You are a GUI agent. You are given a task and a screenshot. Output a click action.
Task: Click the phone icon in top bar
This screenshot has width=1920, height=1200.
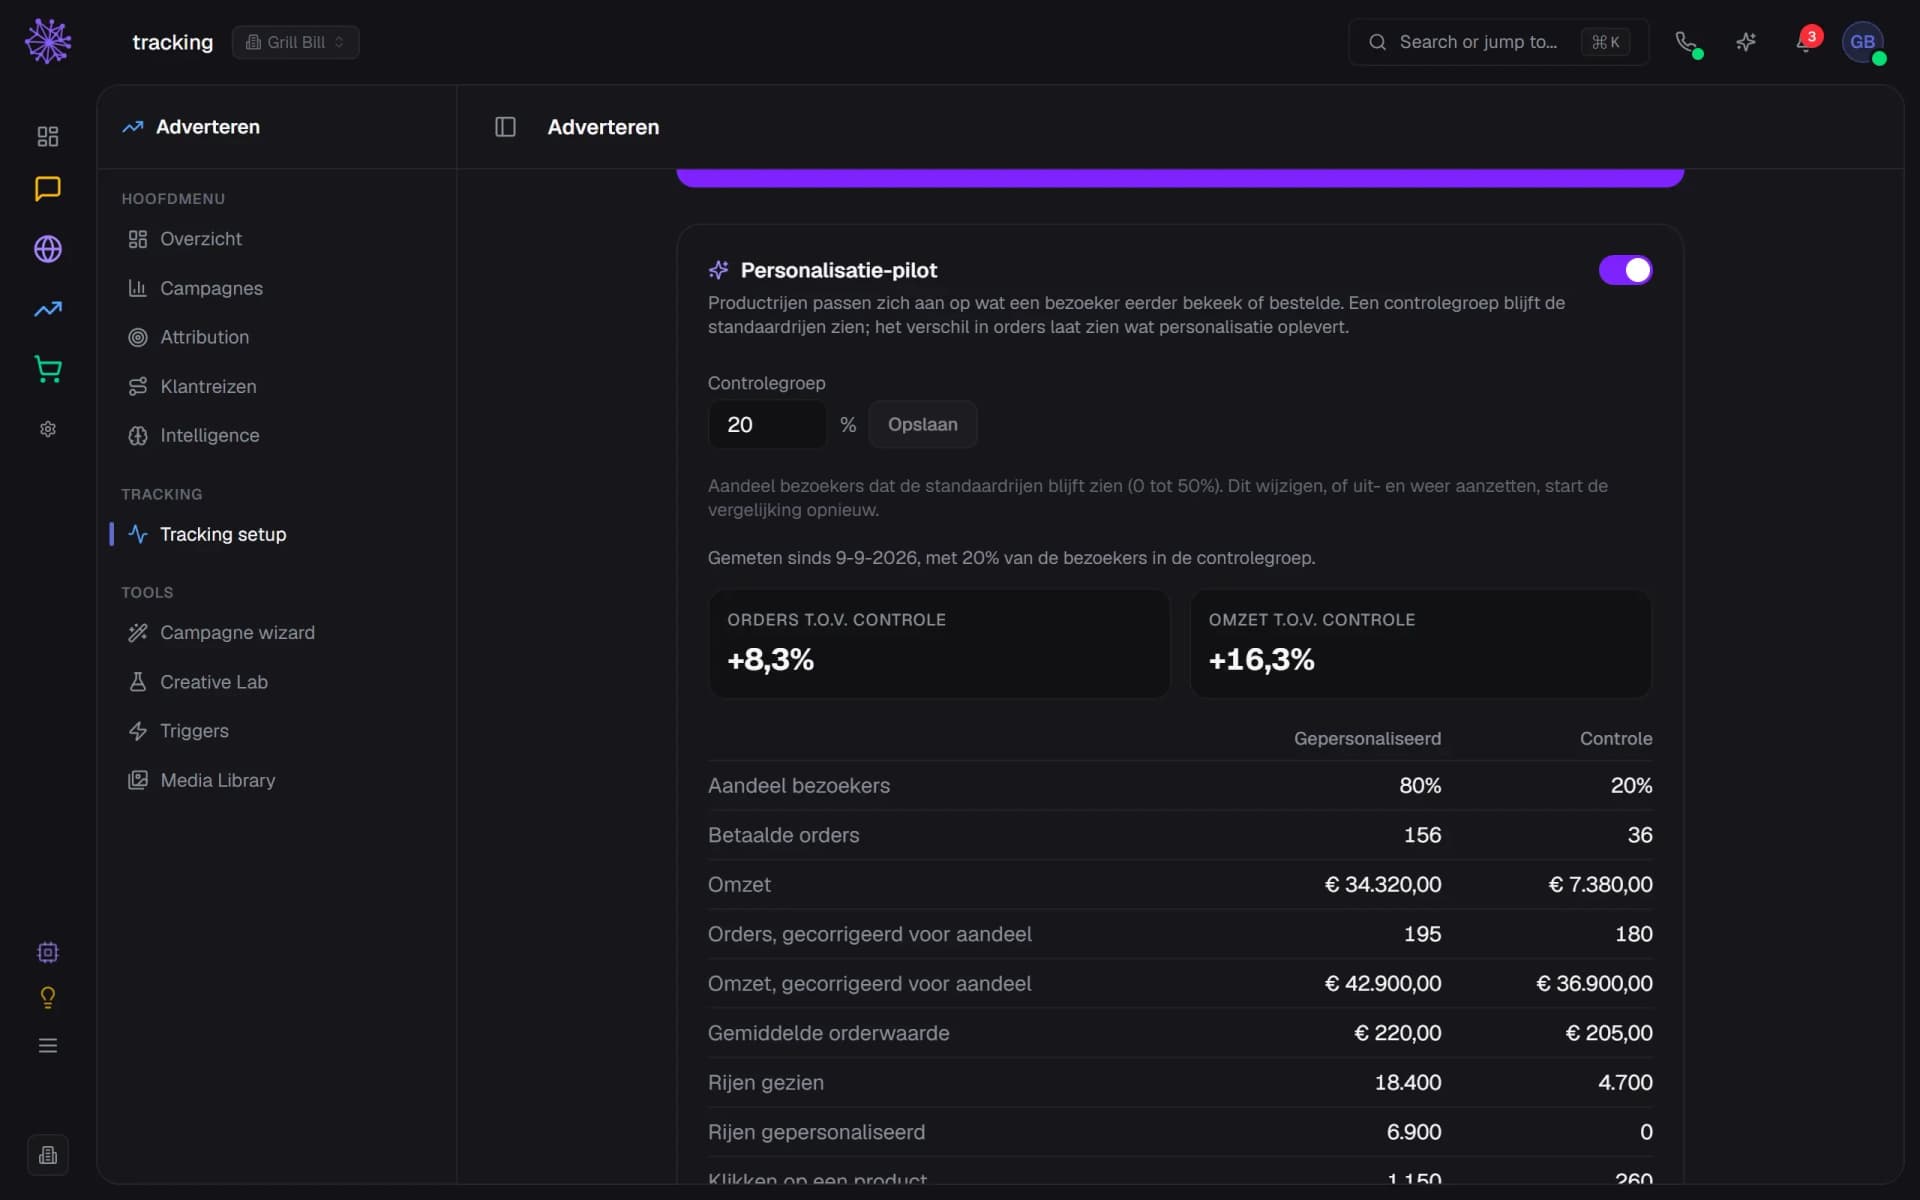1686,42
